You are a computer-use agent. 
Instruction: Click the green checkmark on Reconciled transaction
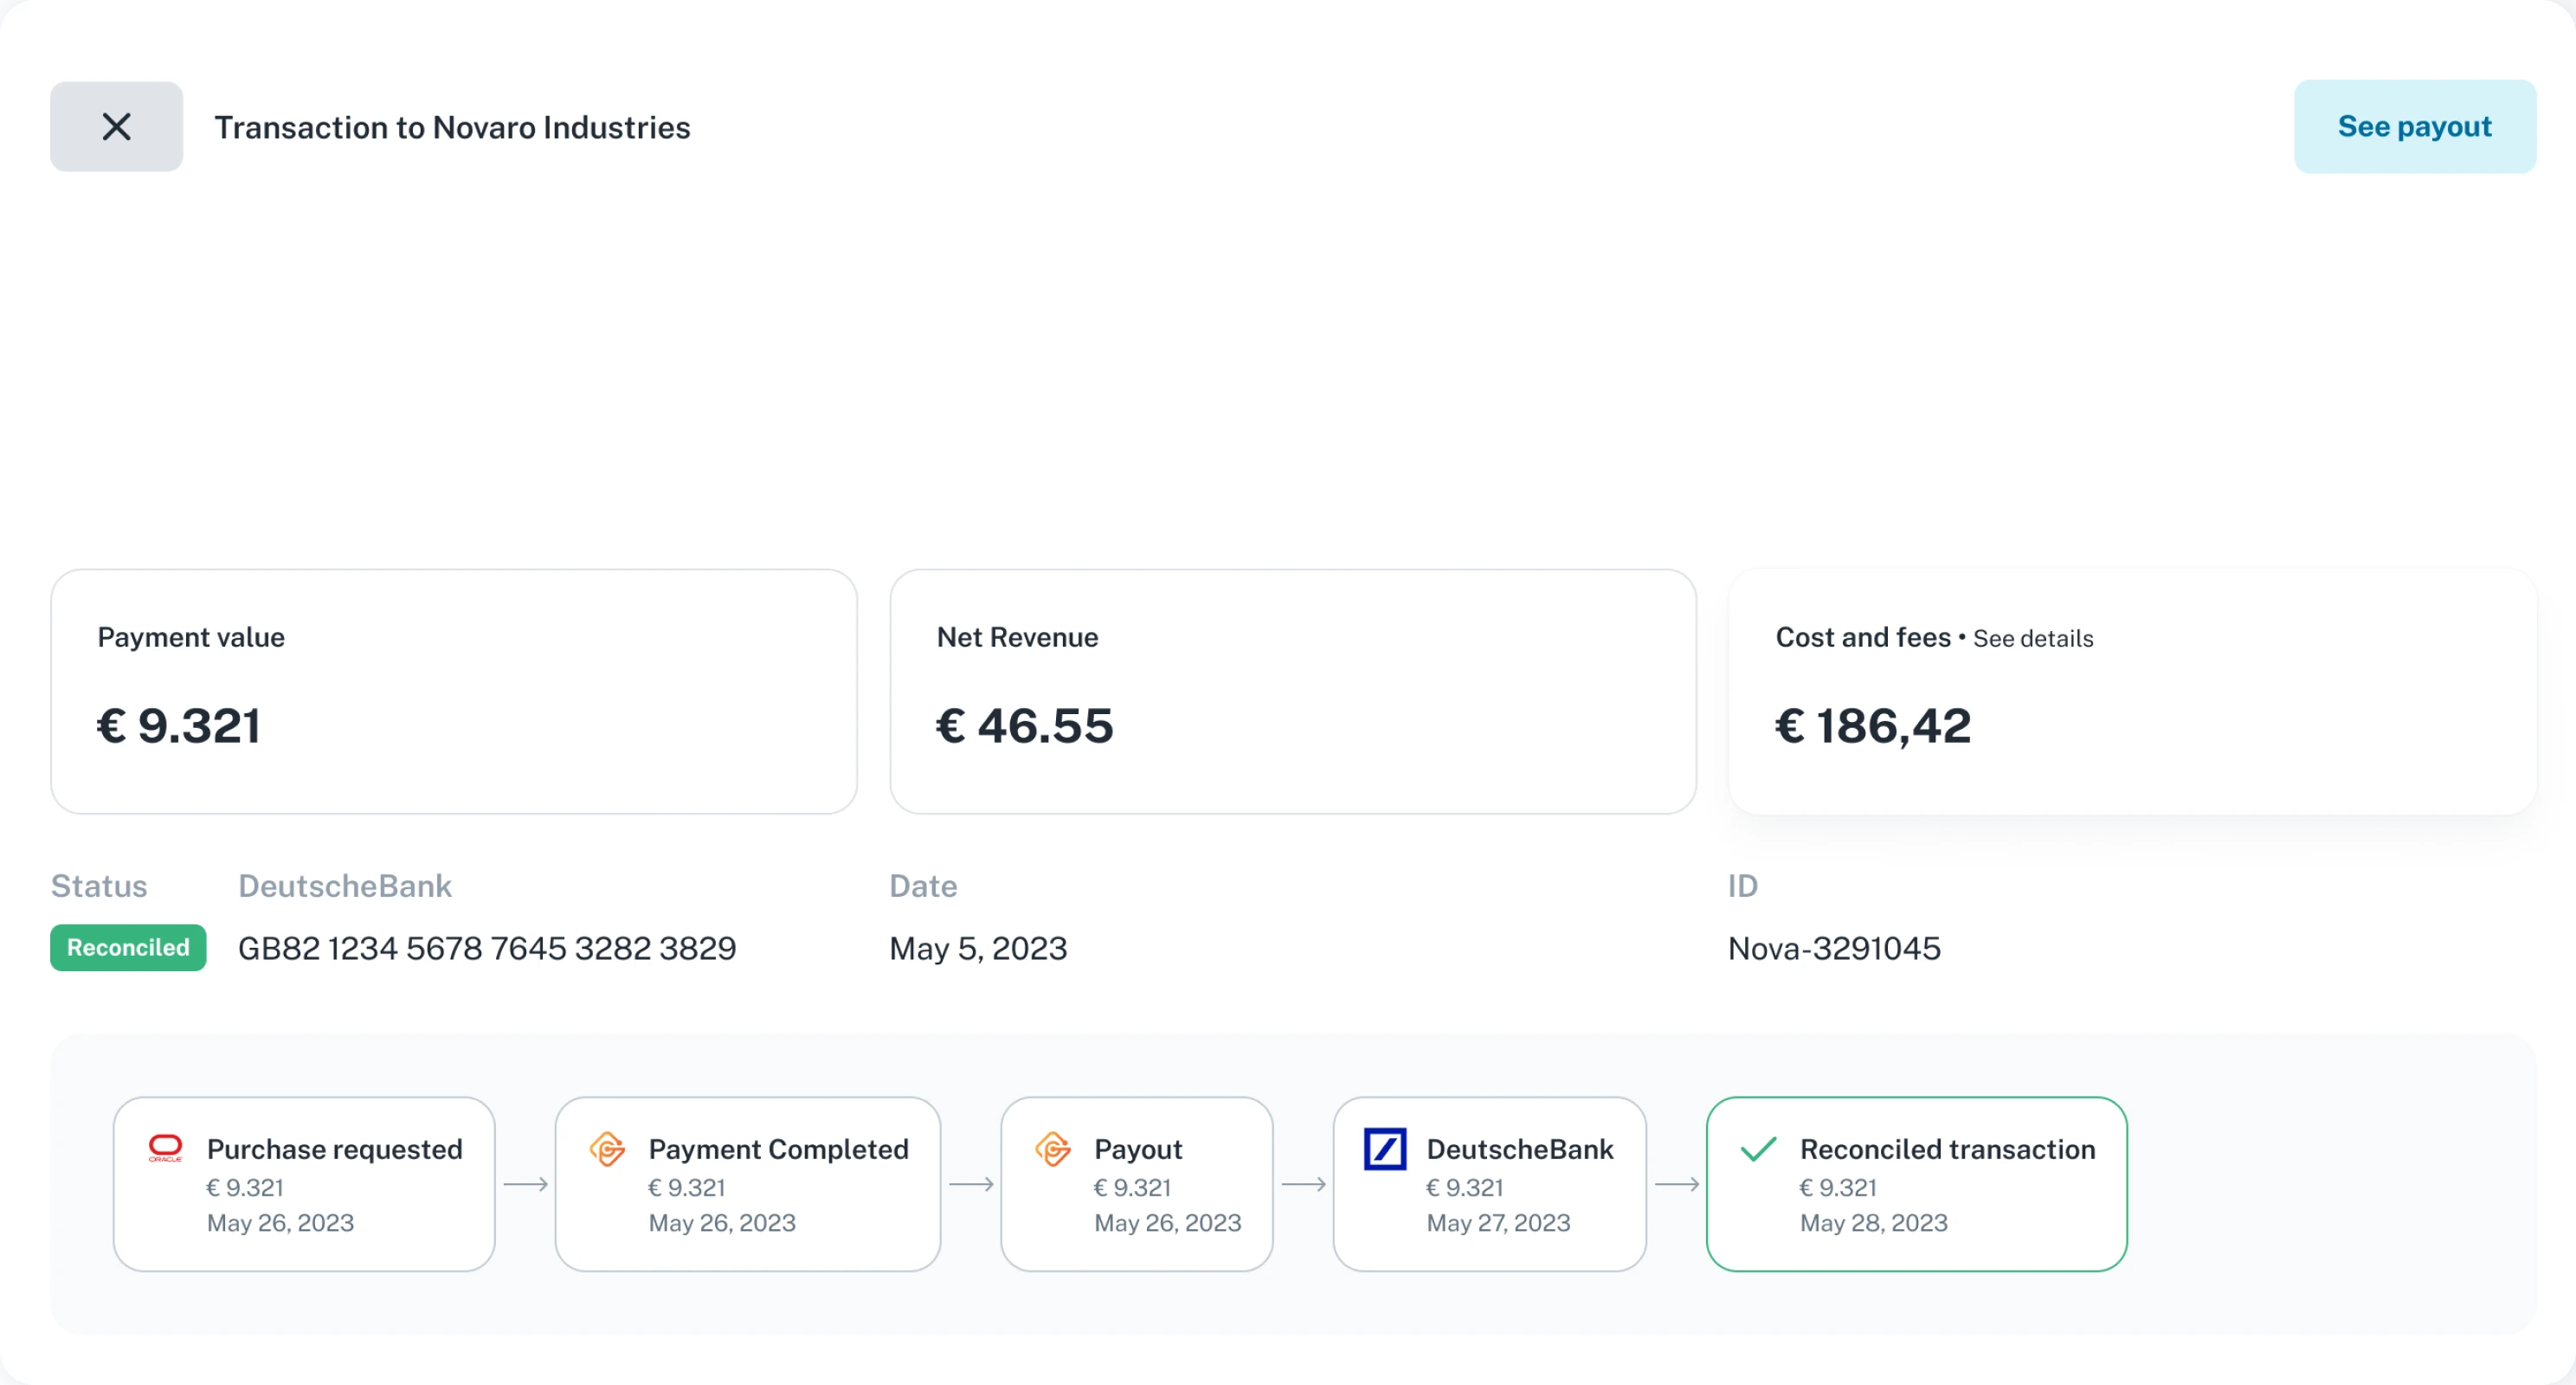(x=1758, y=1149)
